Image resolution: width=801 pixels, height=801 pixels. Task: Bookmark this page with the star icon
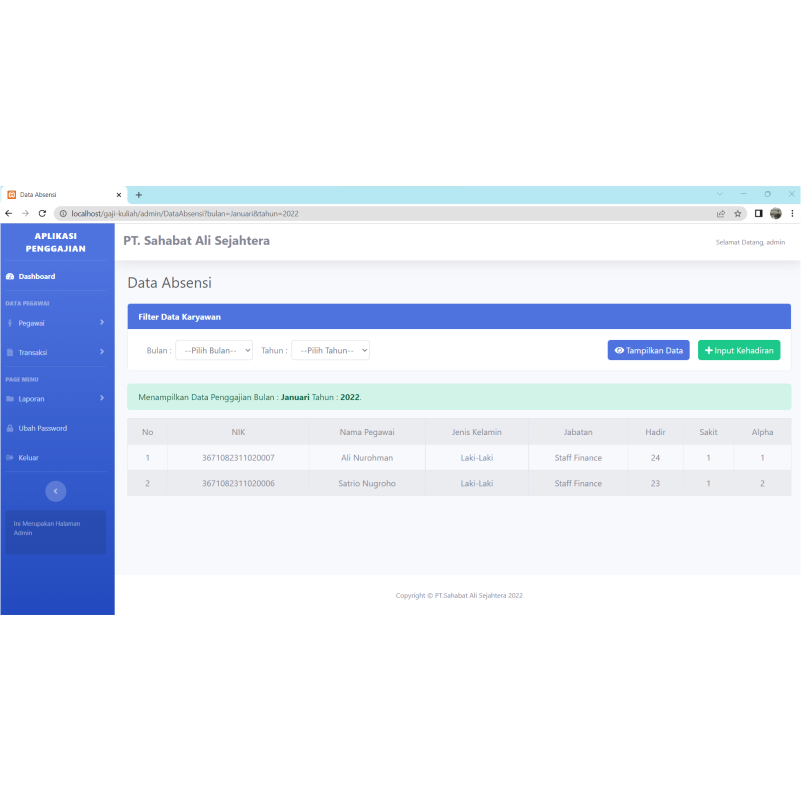(x=738, y=213)
